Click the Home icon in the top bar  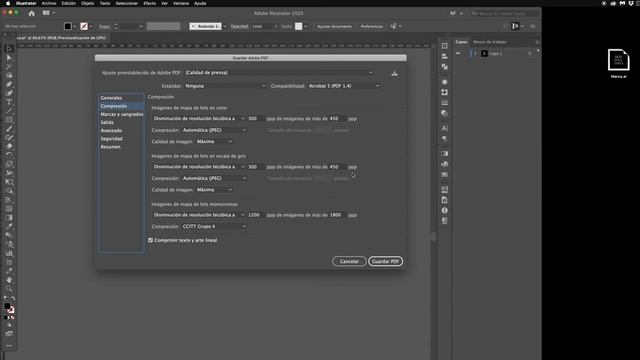[31, 13]
